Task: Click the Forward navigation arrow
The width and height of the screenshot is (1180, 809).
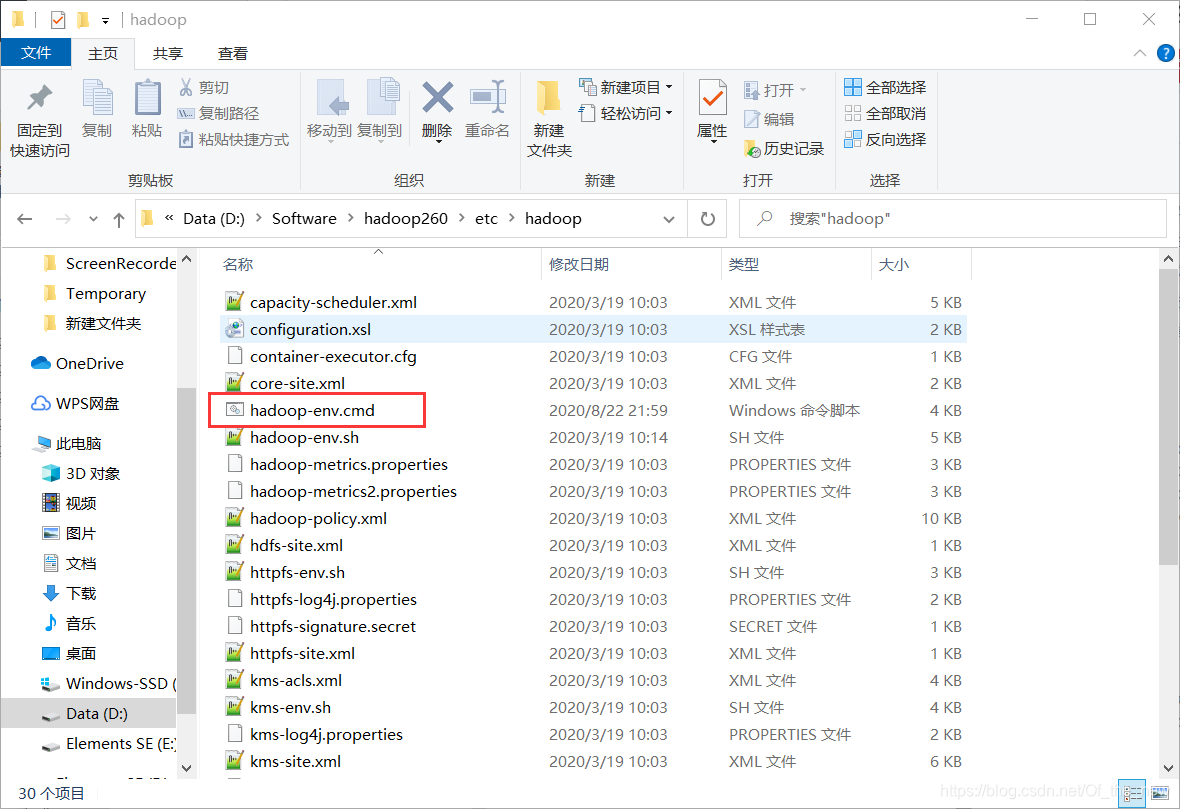Action: pyautogui.click(x=63, y=219)
